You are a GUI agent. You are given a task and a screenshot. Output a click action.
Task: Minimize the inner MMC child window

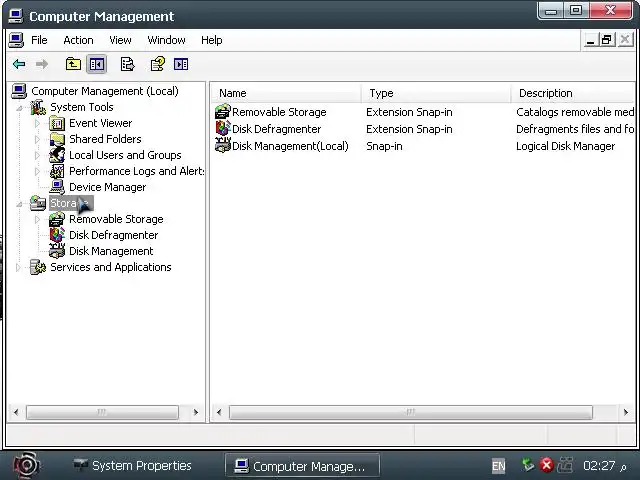pyautogui.click(x=590, y=40)
